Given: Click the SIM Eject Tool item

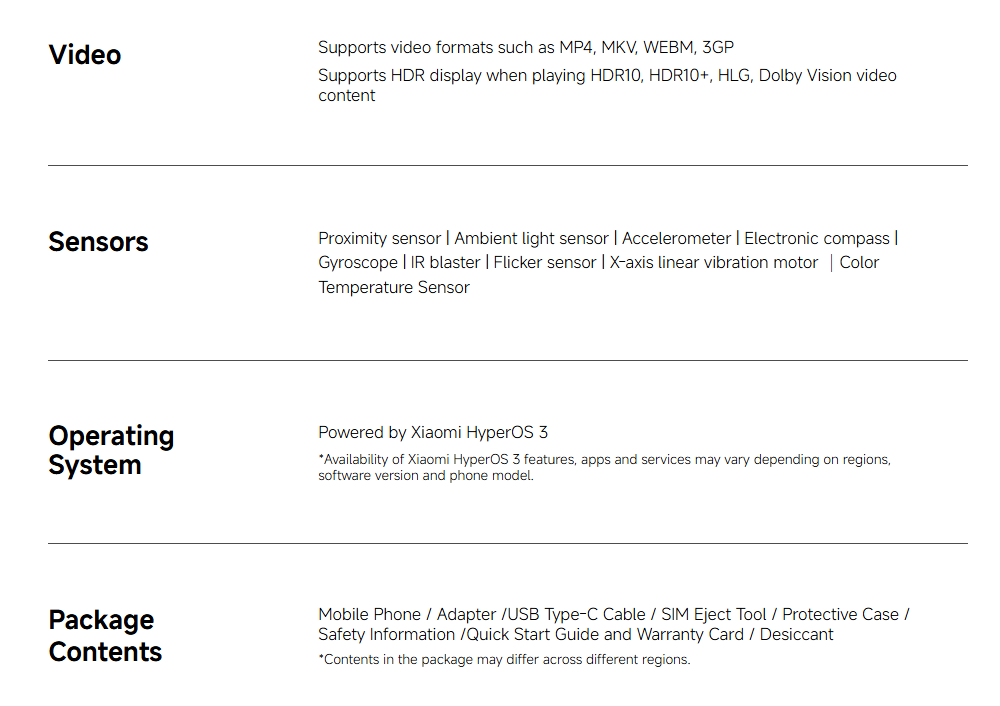Looking at the screenshot, I should [714, 614].
